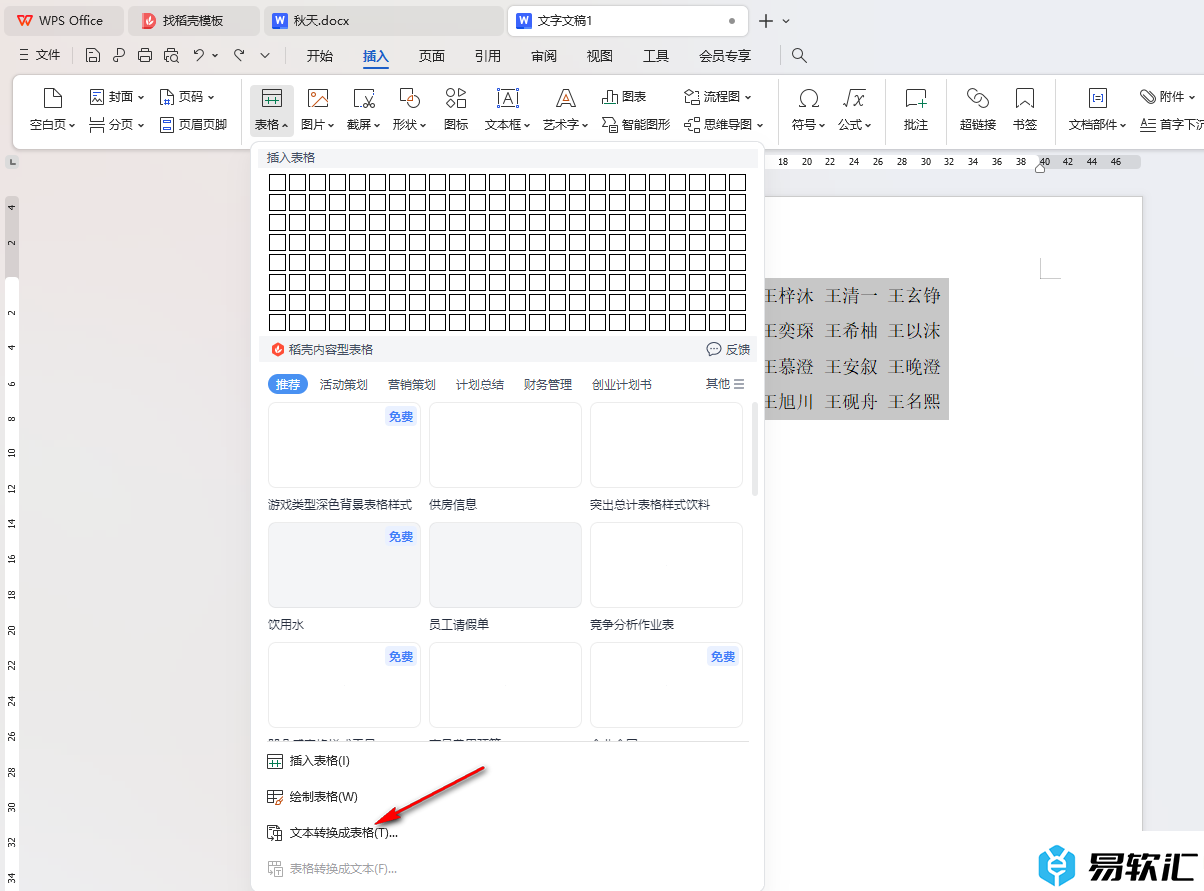Click the 截屏 screenshot icon
Viewport: 1204px width, 891px height.
click(364, 98)
